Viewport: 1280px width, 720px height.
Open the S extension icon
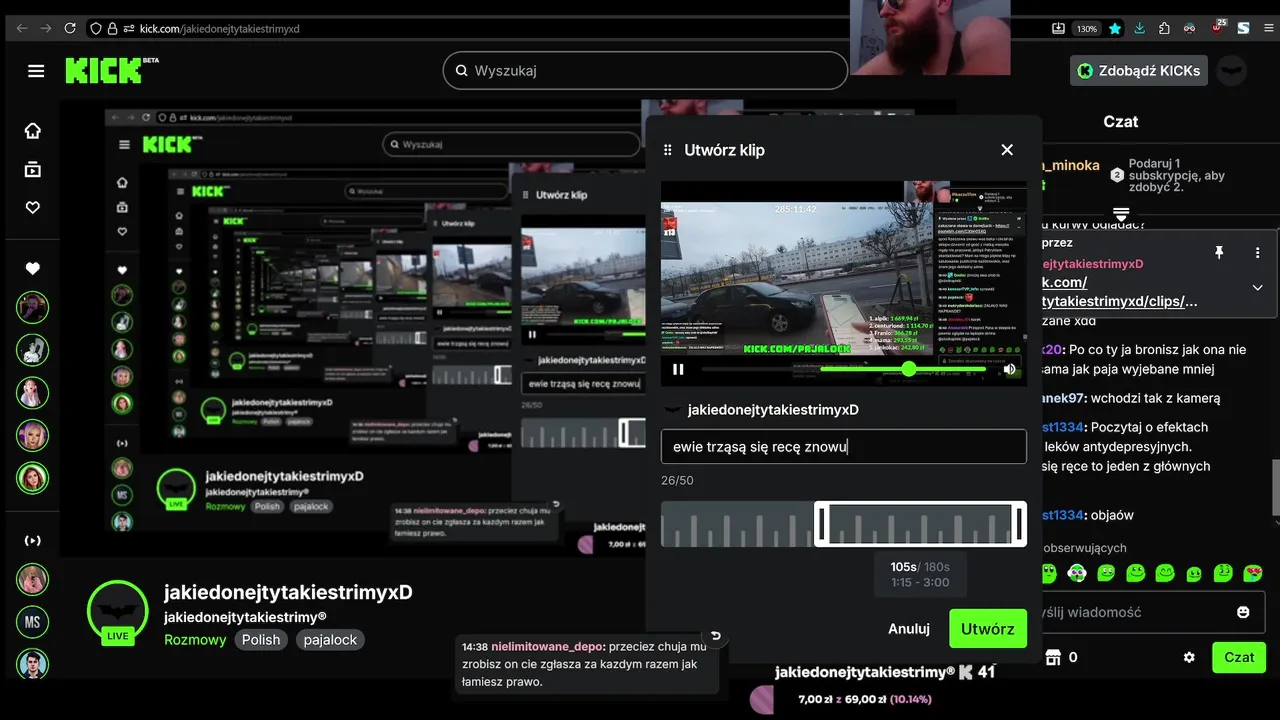click(1243, 28)
